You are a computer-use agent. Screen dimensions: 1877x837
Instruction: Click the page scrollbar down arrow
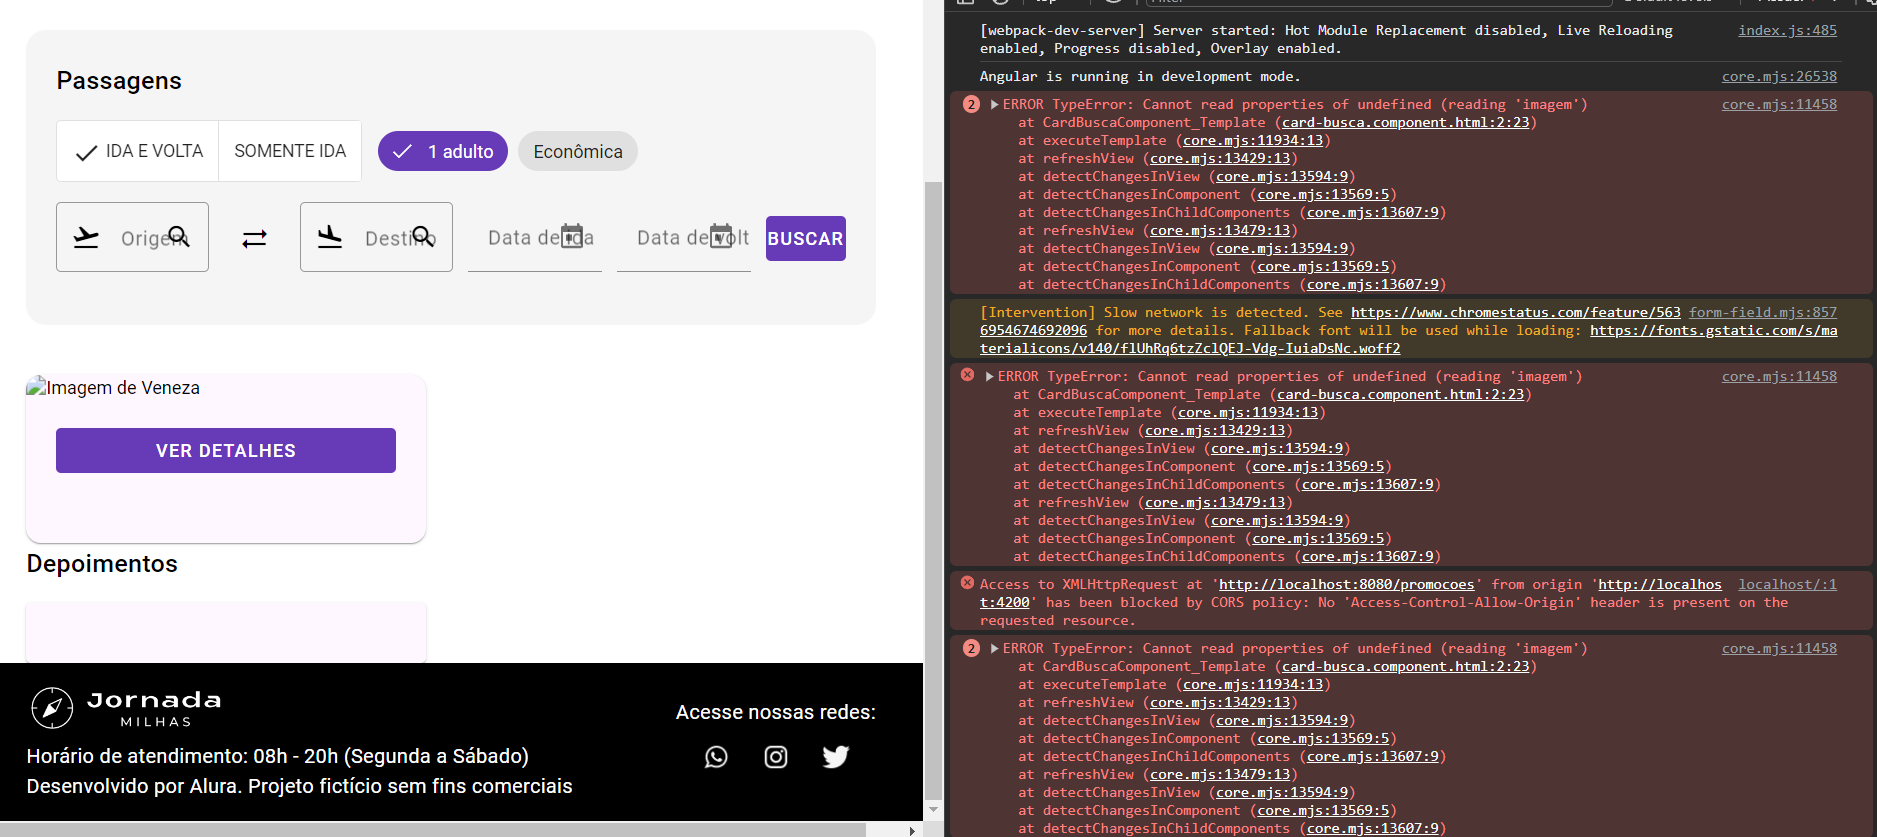tap(933, 810)
